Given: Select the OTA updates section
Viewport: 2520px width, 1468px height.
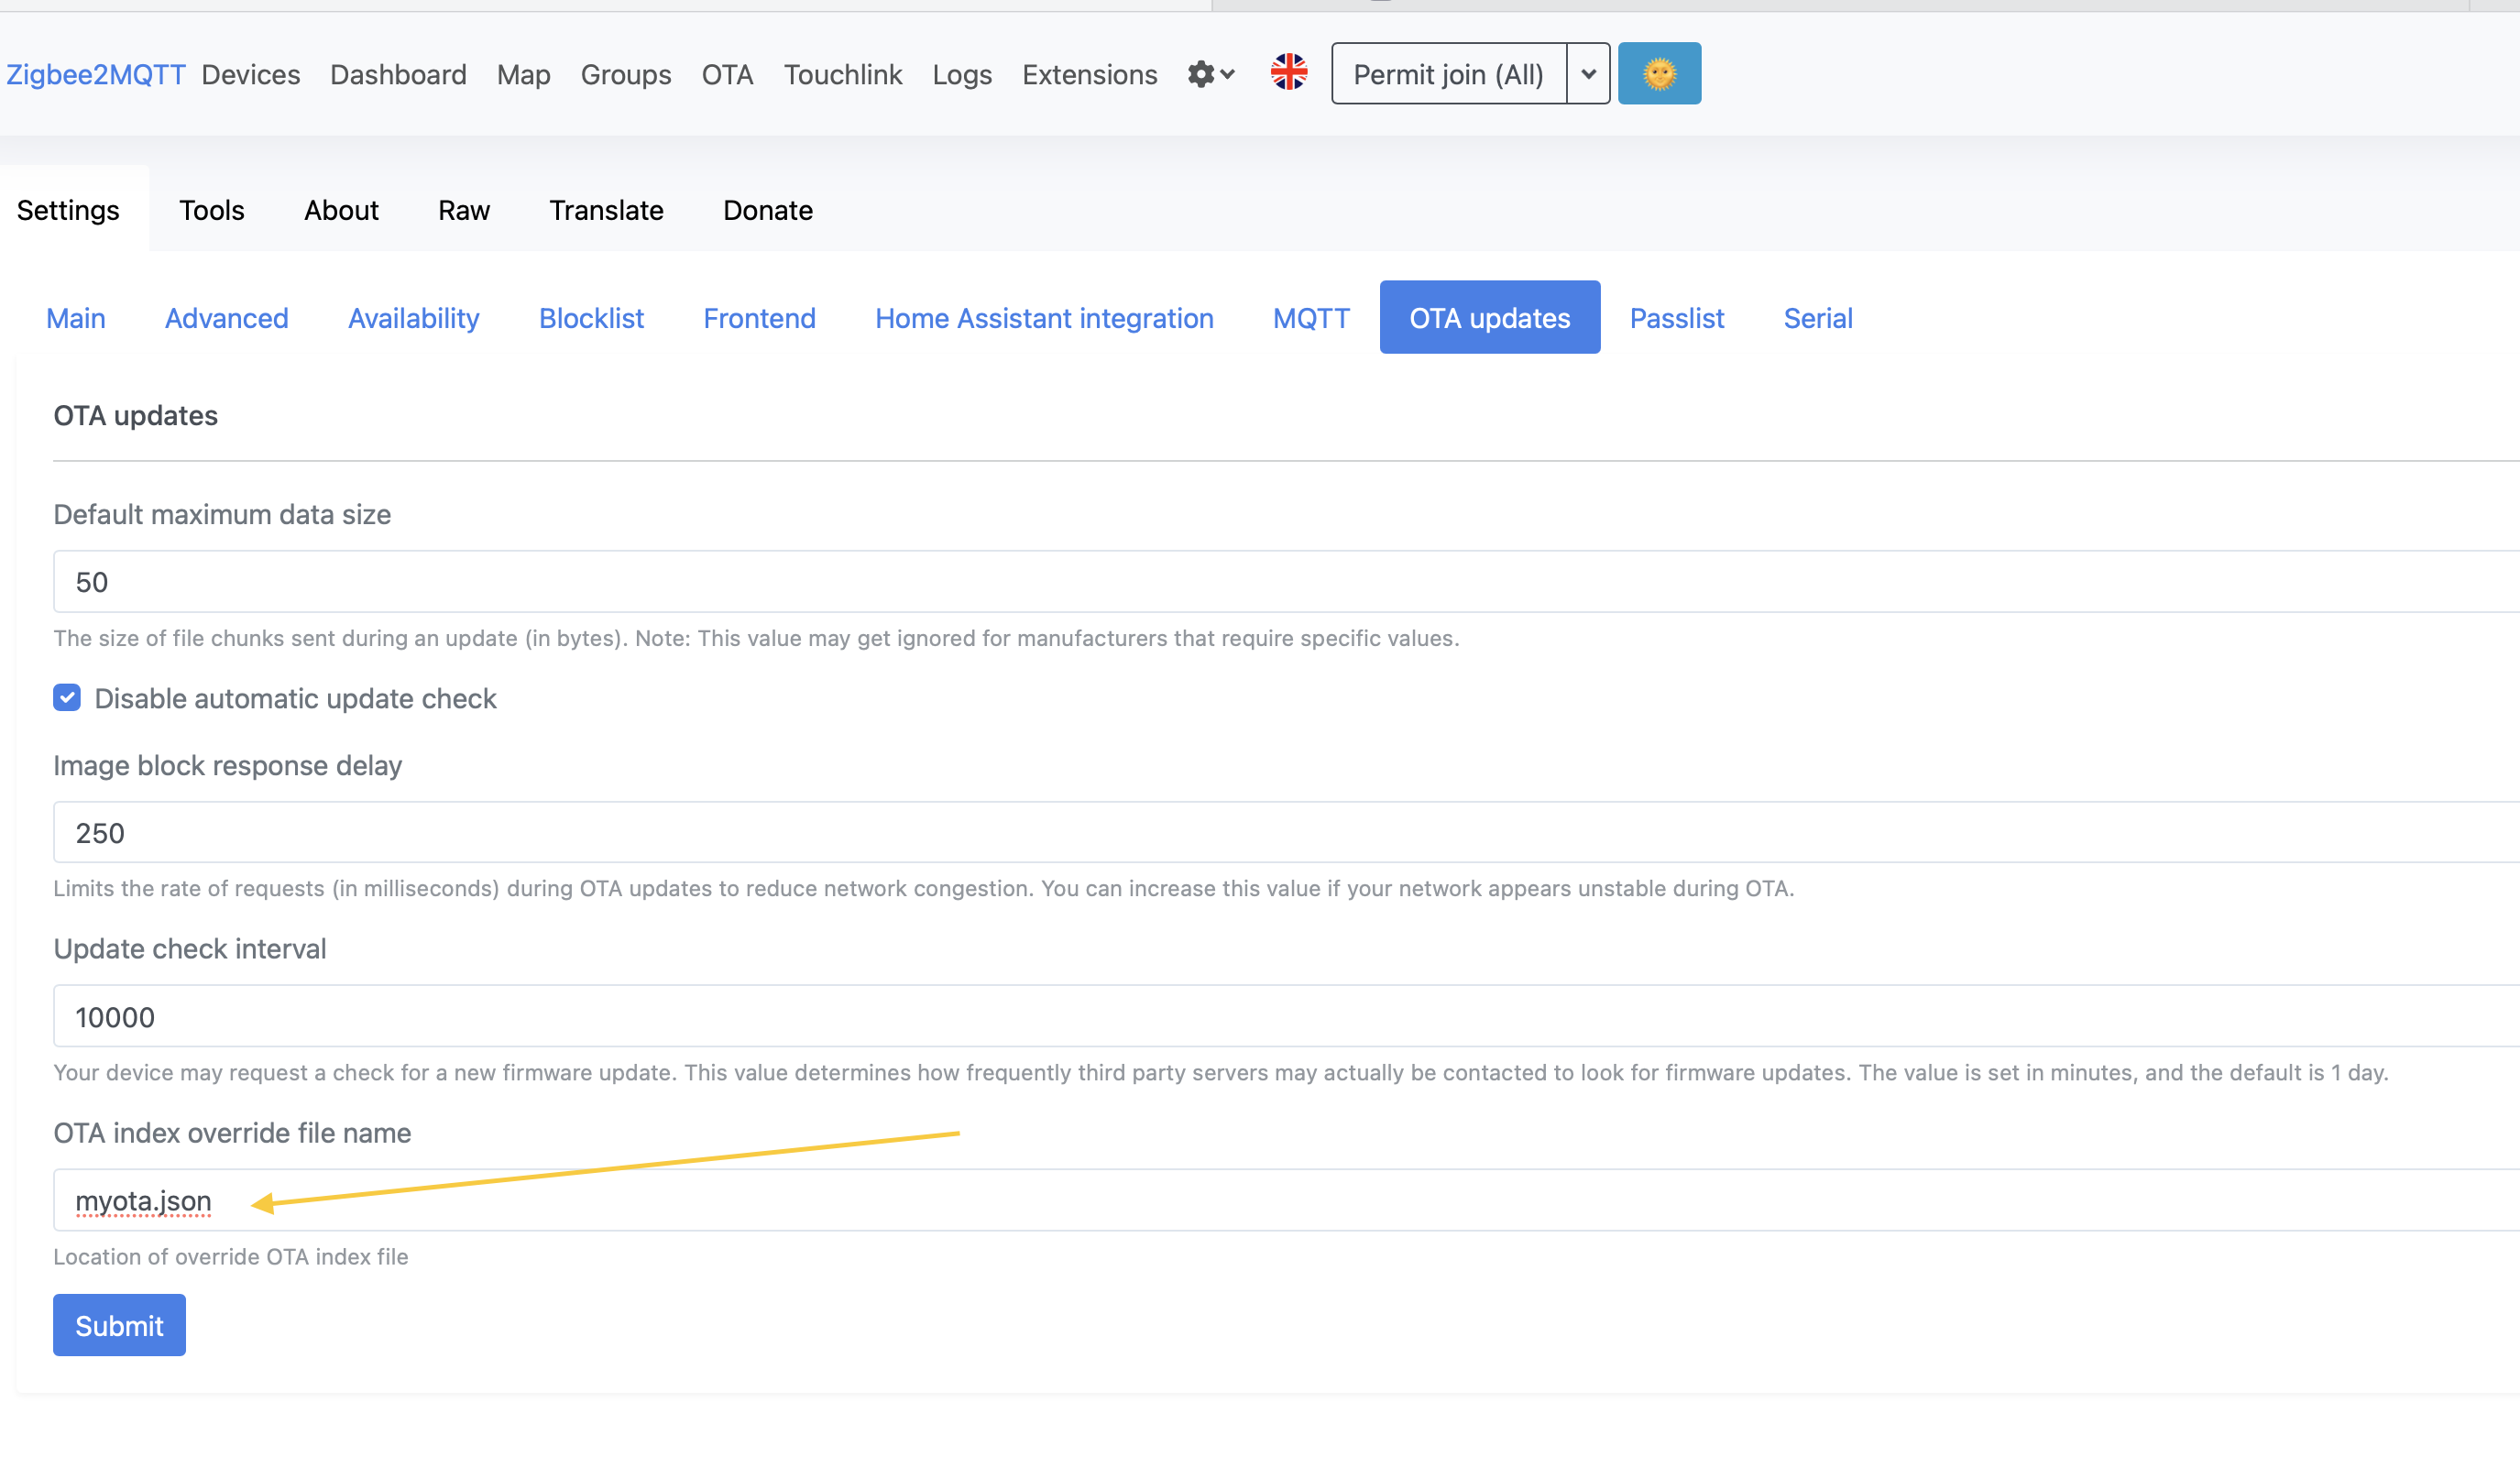Looking at the screenshot, I should pos(1490,318).
